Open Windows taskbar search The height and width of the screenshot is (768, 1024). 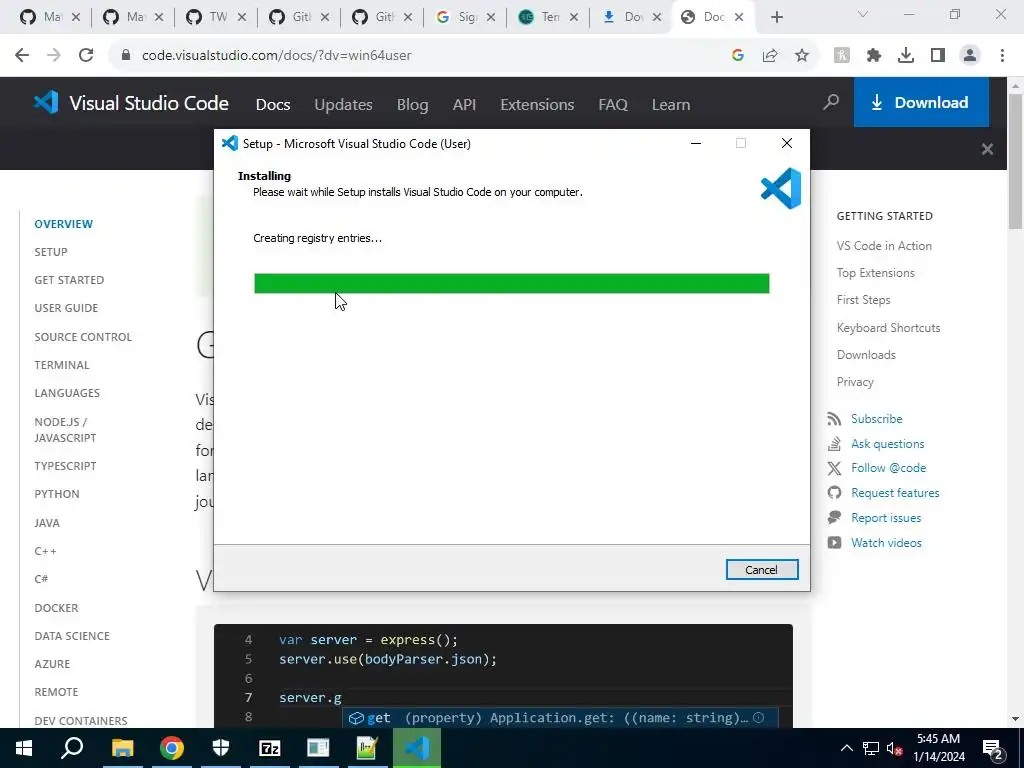(x=72, y=748)
